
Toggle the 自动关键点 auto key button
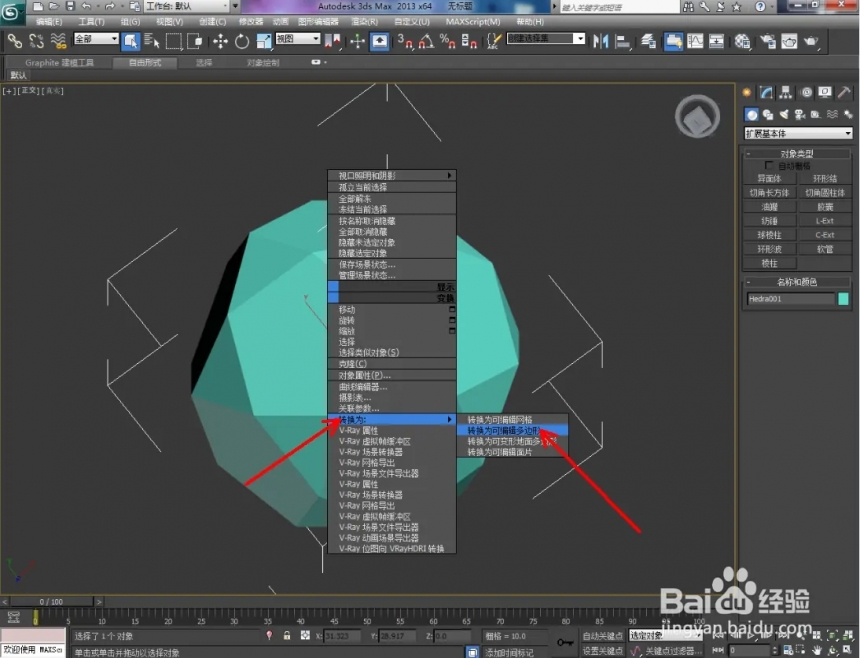[x=602, y=636]
